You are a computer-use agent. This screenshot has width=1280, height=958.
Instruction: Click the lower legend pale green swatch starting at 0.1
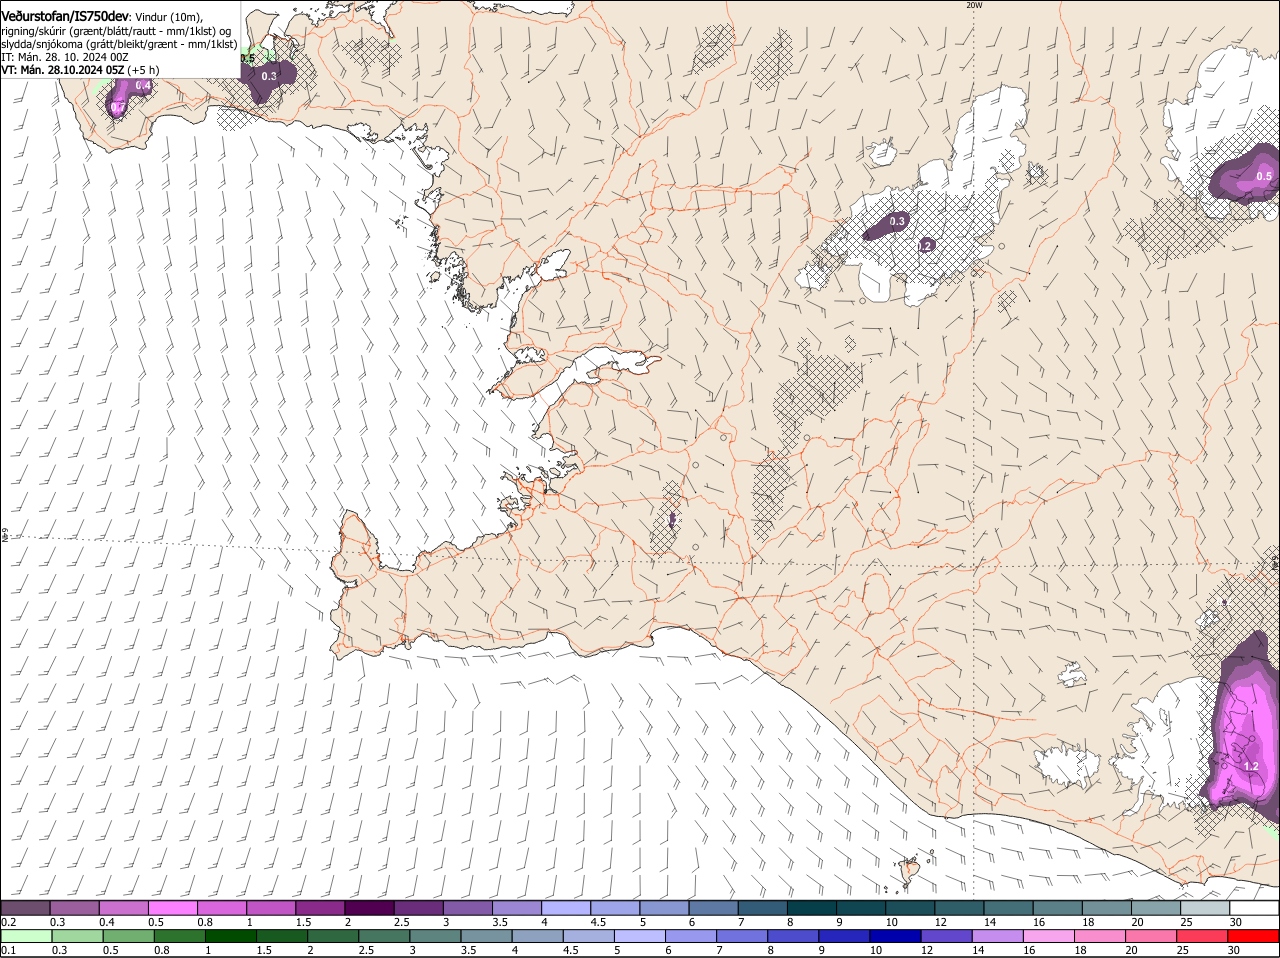pyautogui.click(x=26, y=936)
